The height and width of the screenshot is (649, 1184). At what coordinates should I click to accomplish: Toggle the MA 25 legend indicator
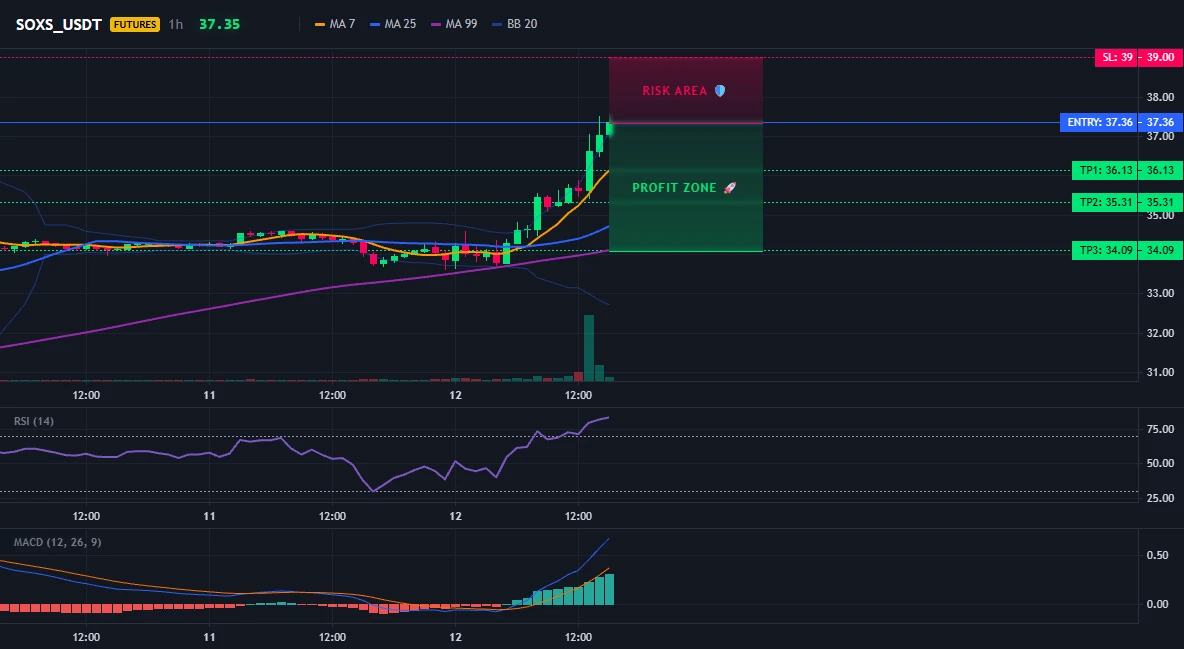point(393,24)
